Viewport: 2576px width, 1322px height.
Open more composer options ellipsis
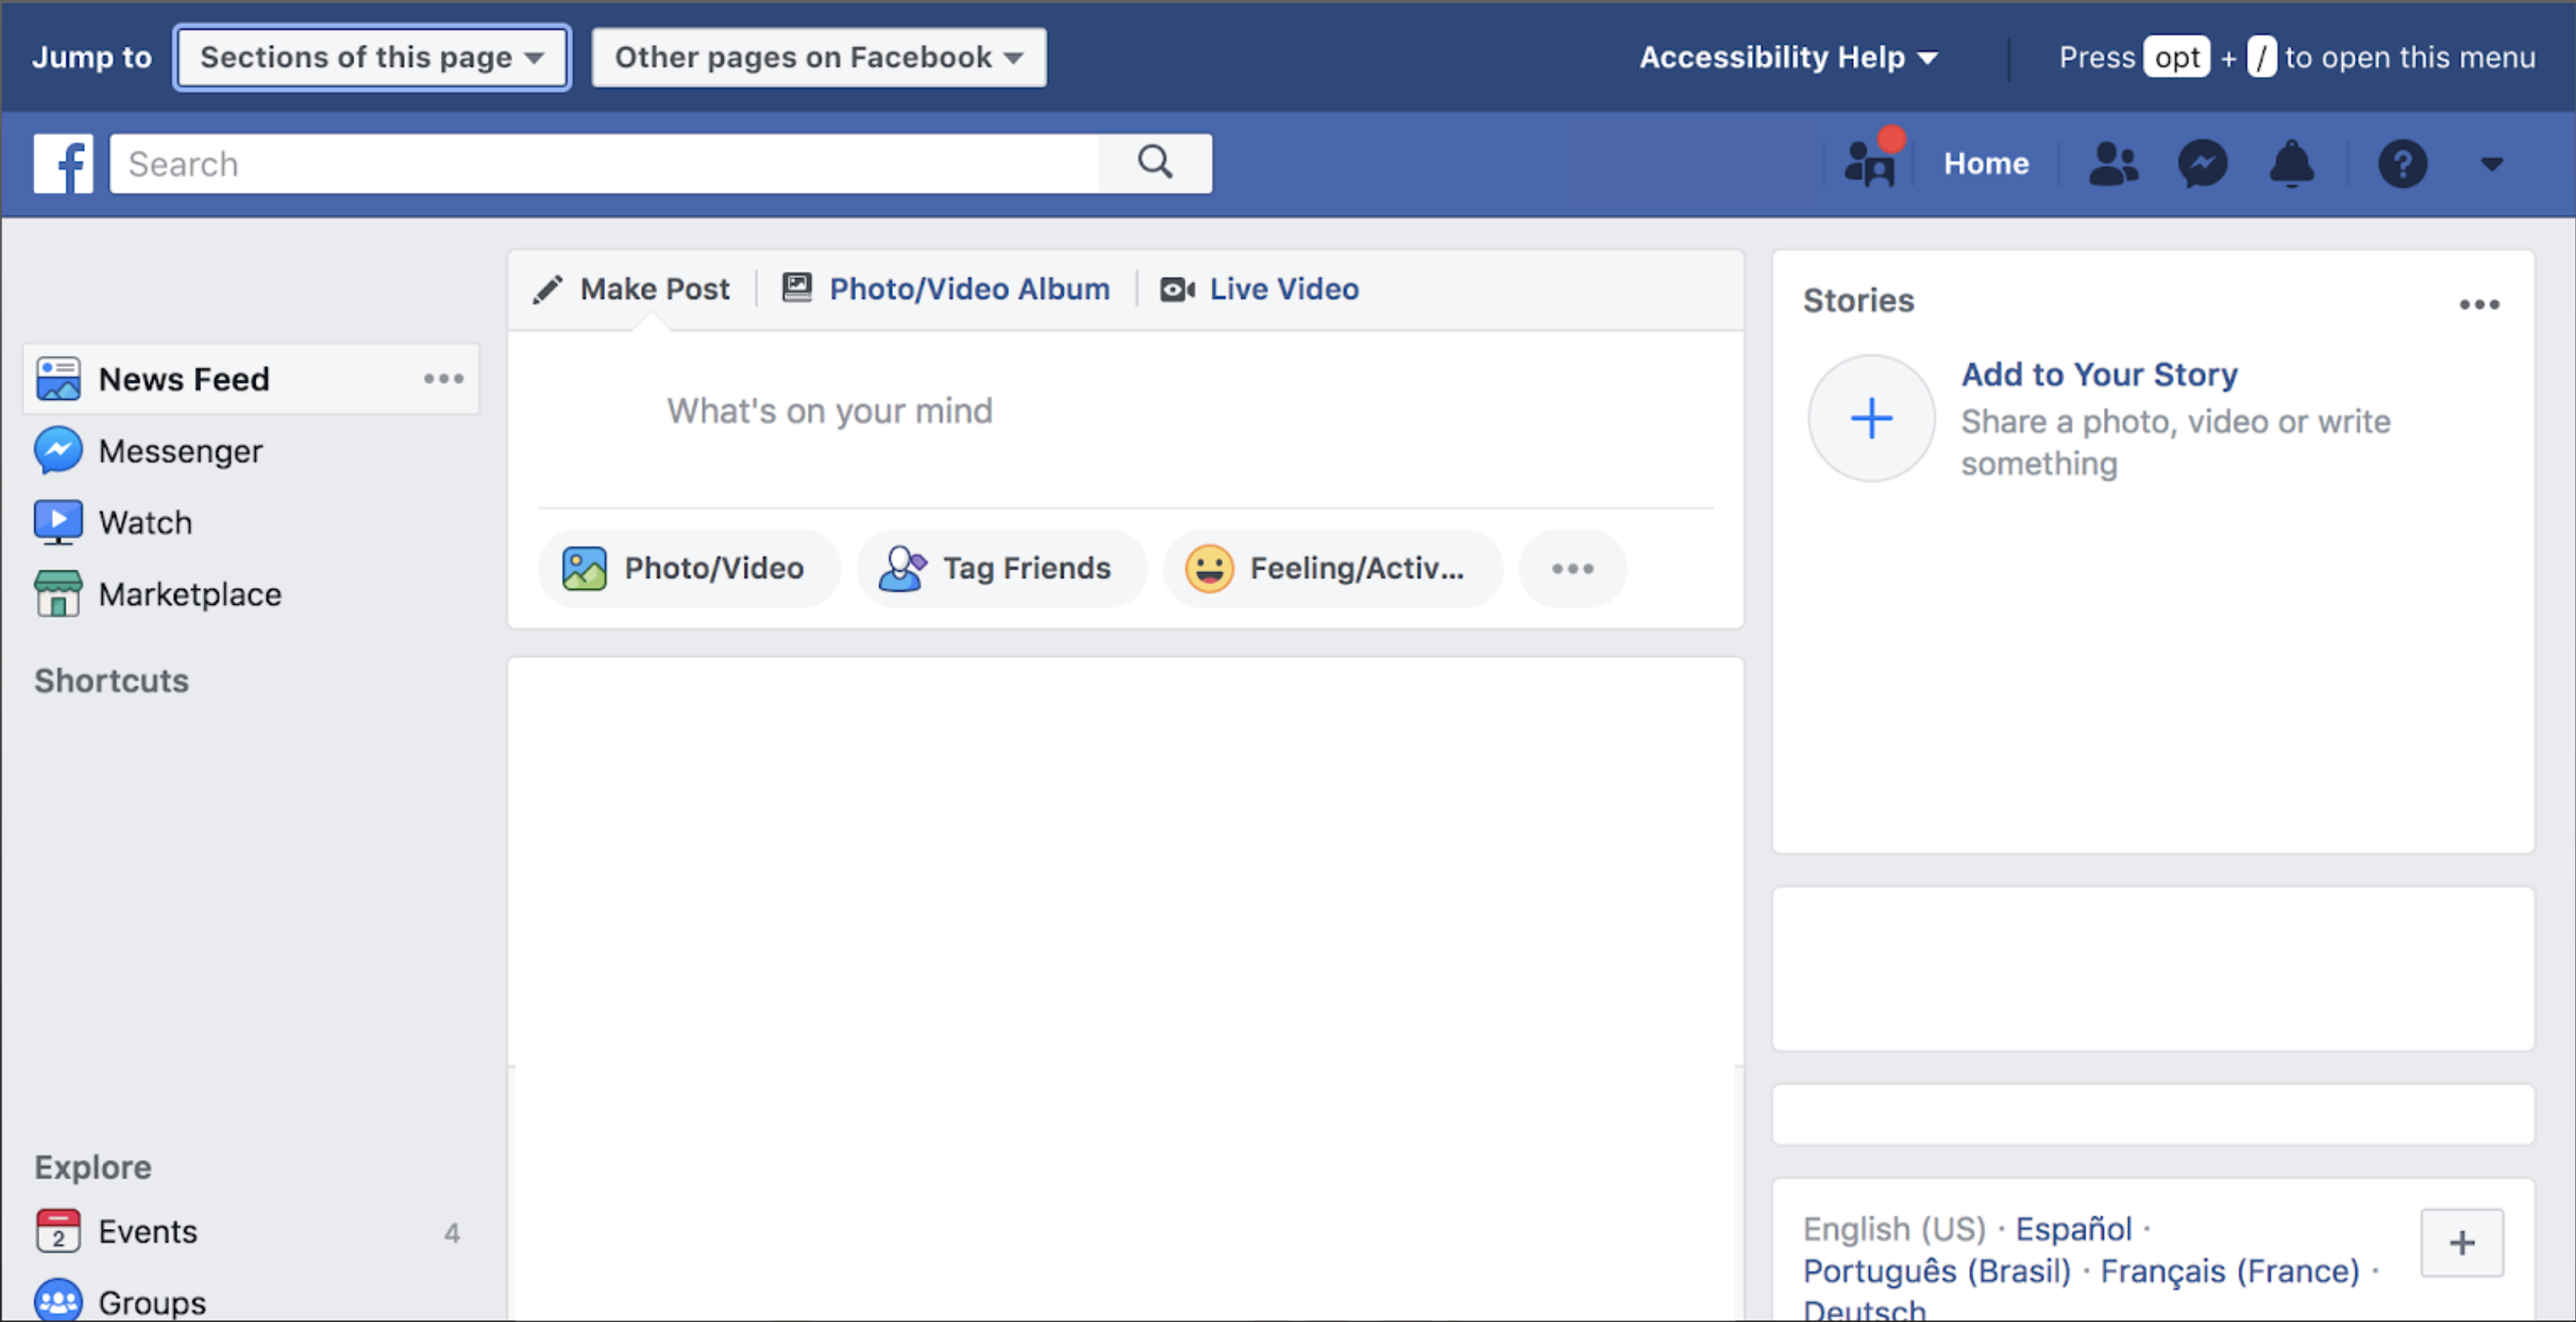click(x=1572, y=568)
